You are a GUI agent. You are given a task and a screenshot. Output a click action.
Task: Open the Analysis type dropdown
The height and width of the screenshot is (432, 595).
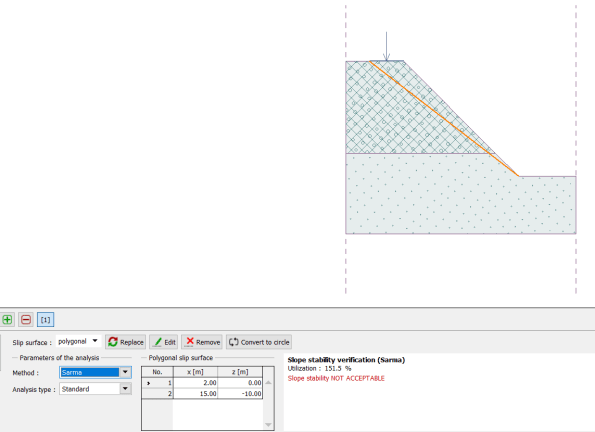pos(95,389)
